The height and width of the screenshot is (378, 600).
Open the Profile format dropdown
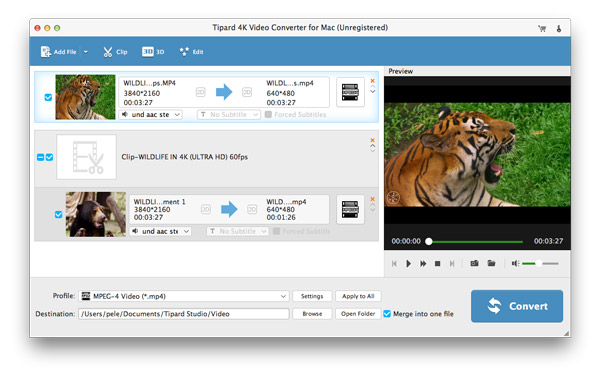184,296
